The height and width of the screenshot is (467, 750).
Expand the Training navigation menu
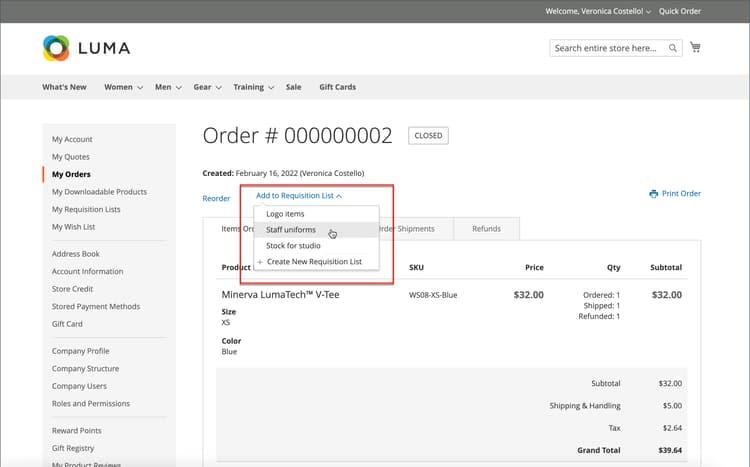pyautogui.click(x=254, y=87)
